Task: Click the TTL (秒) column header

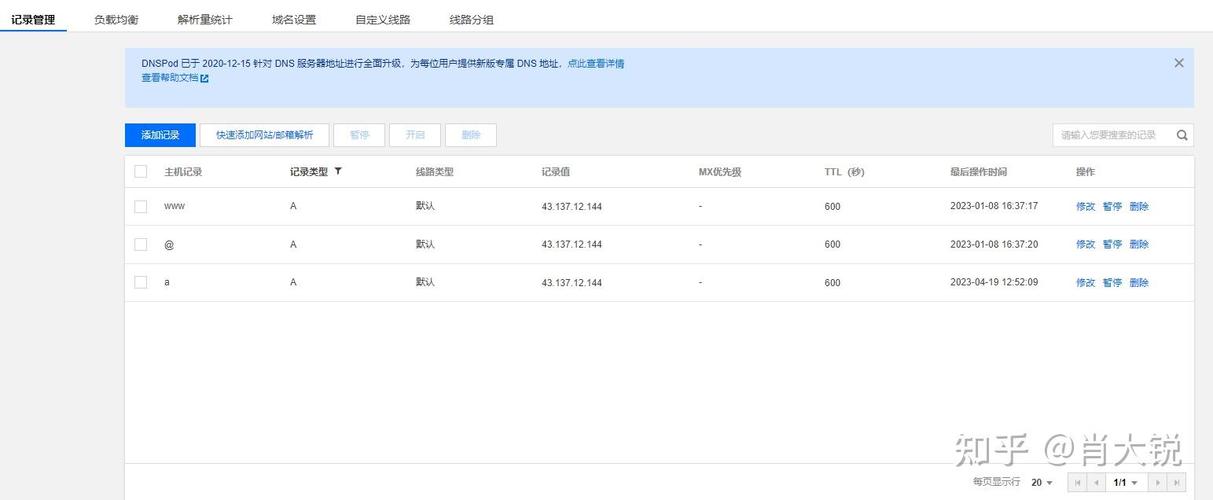Action: 844,172
